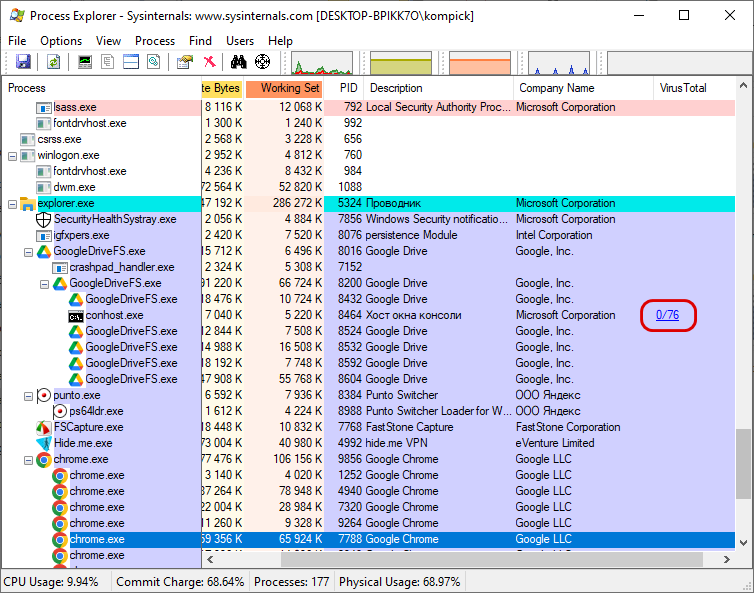Open the Users menu
Image resolution: width=754 pixels, height=593 pixels.
(x=240, y=41)
